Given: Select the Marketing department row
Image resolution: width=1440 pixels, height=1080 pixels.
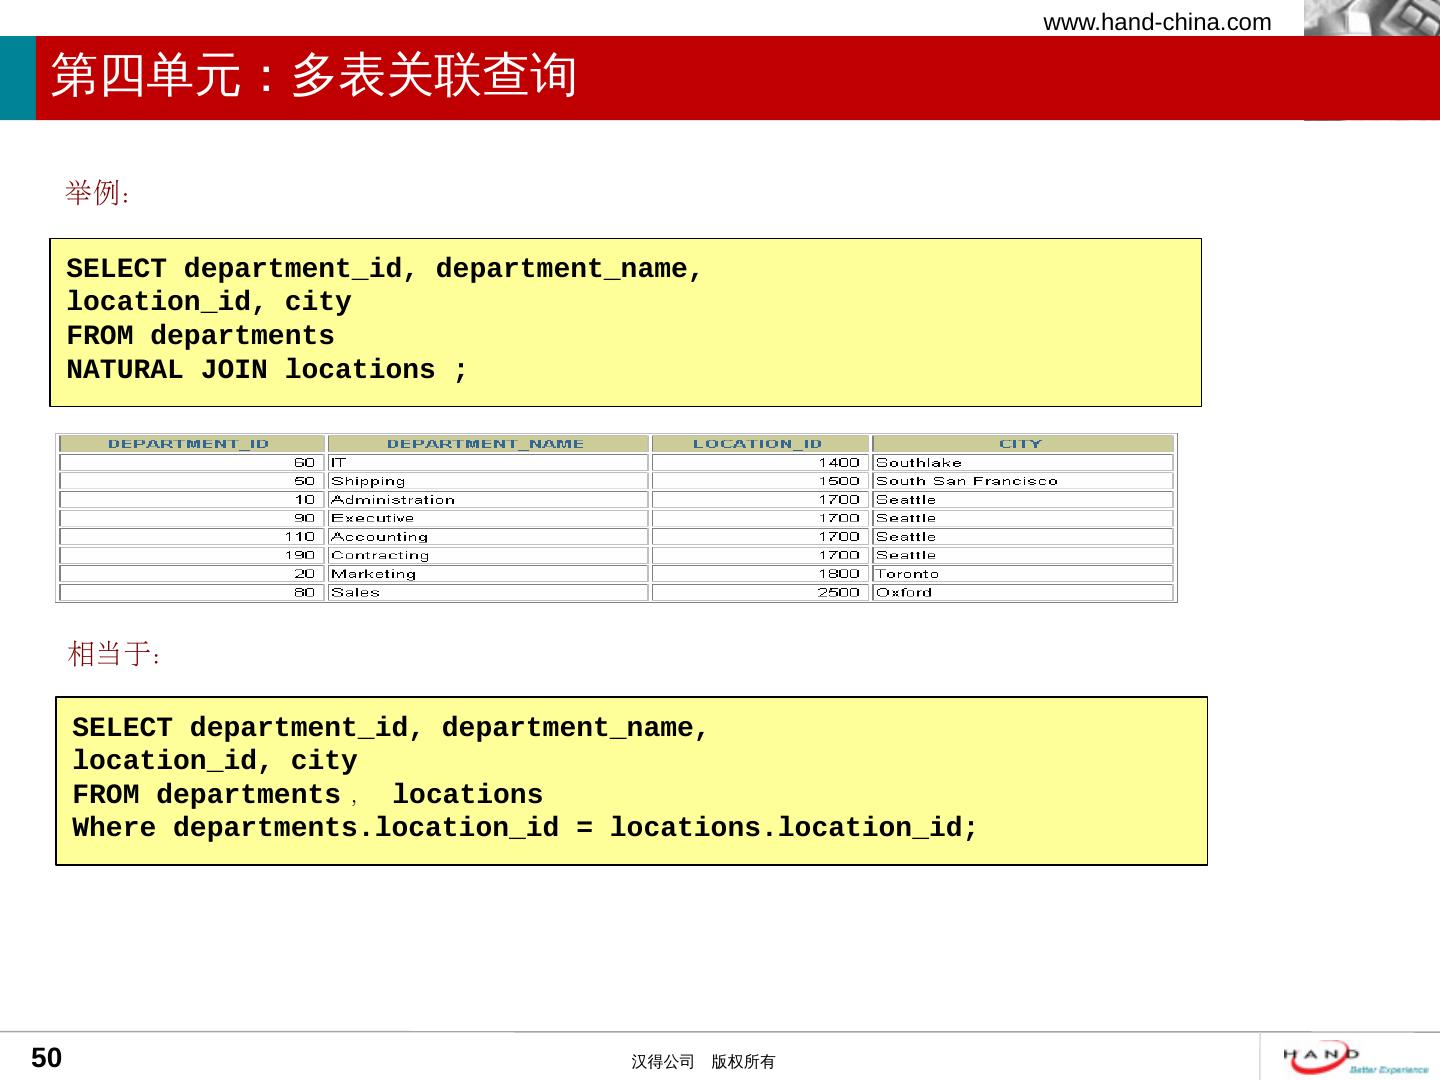Looking at the screenshot, I should pyautogui.click(x=373, y=574).
